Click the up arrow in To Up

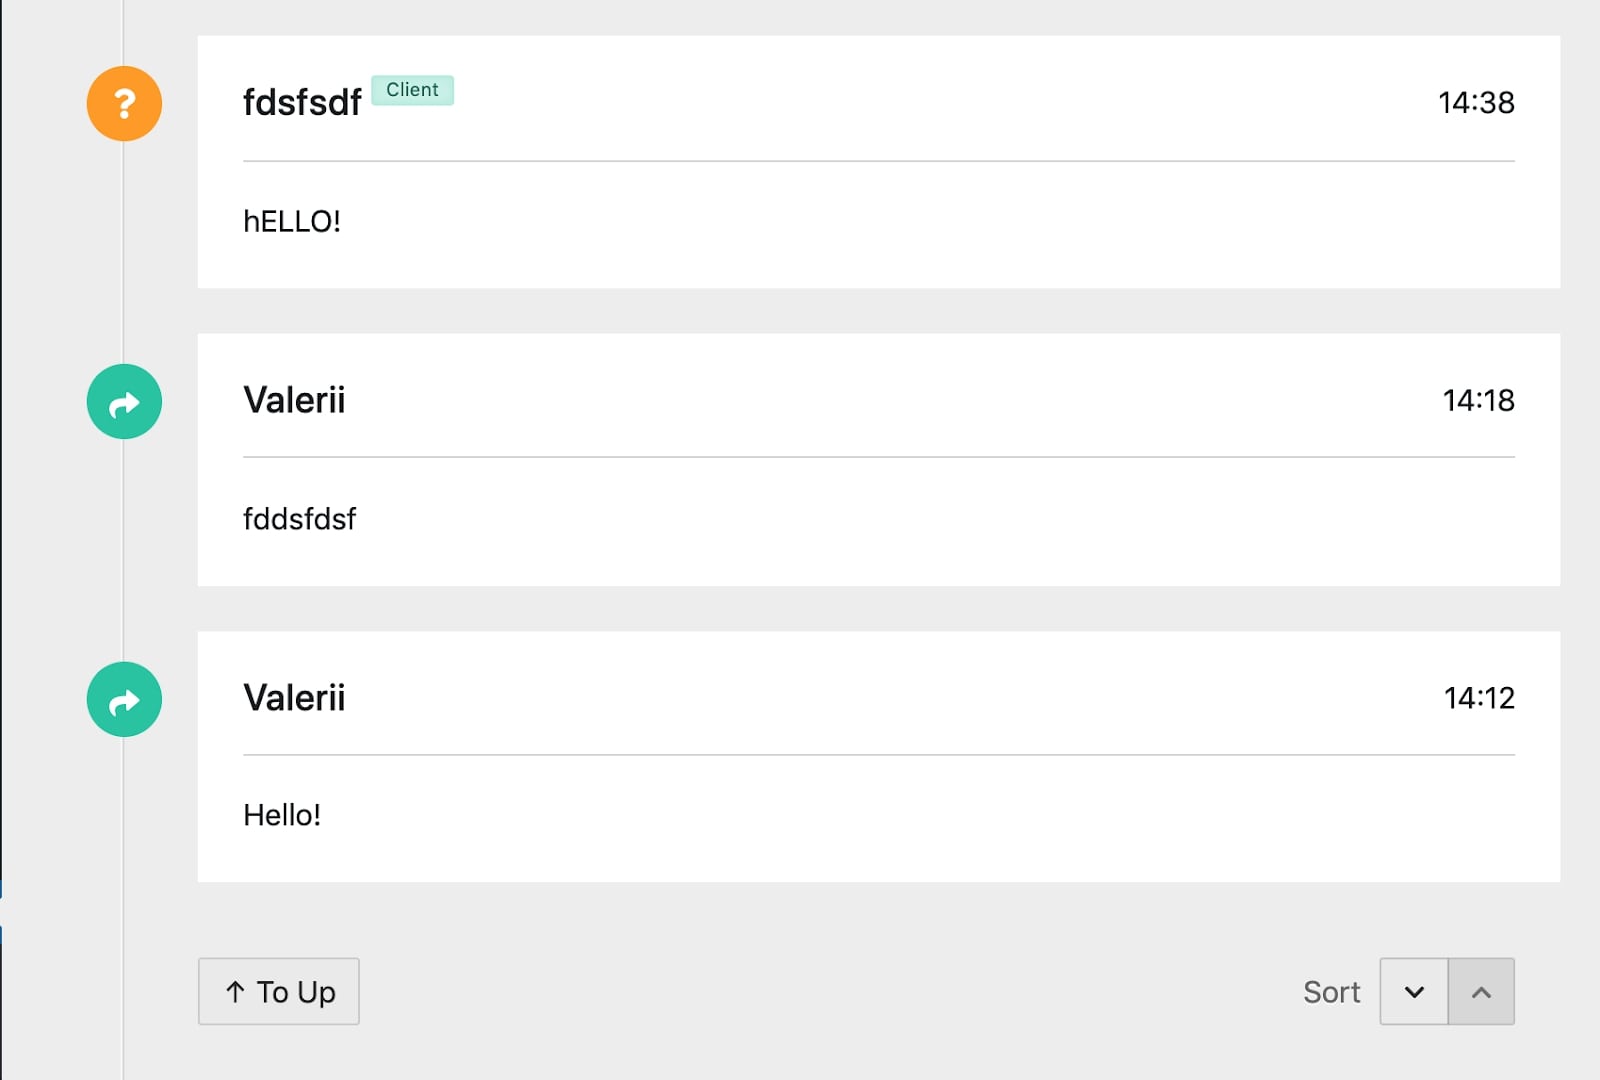pyautogui.click(x=235, y=991)
